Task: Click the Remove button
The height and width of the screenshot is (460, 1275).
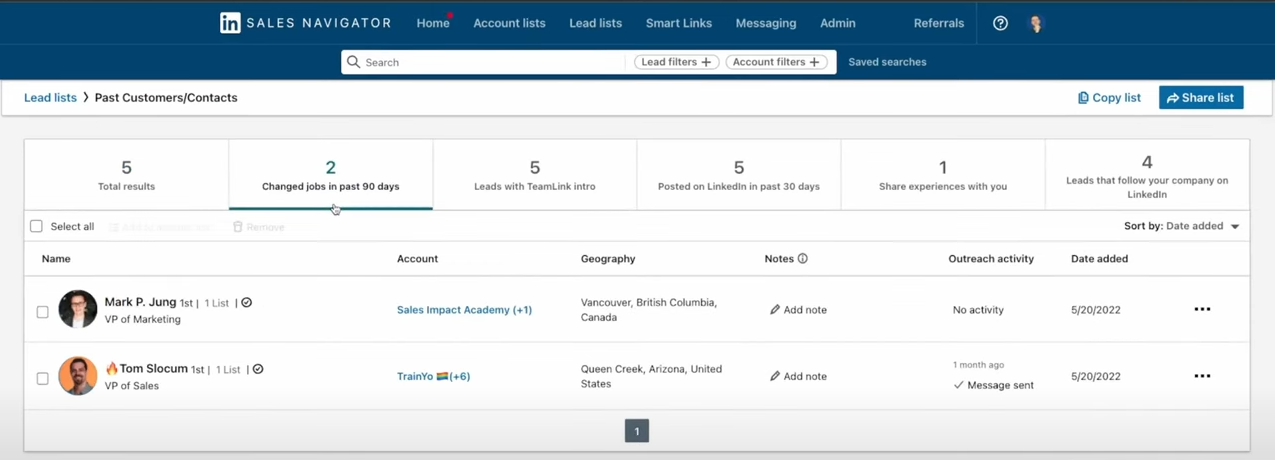Action: coord(258,227)
